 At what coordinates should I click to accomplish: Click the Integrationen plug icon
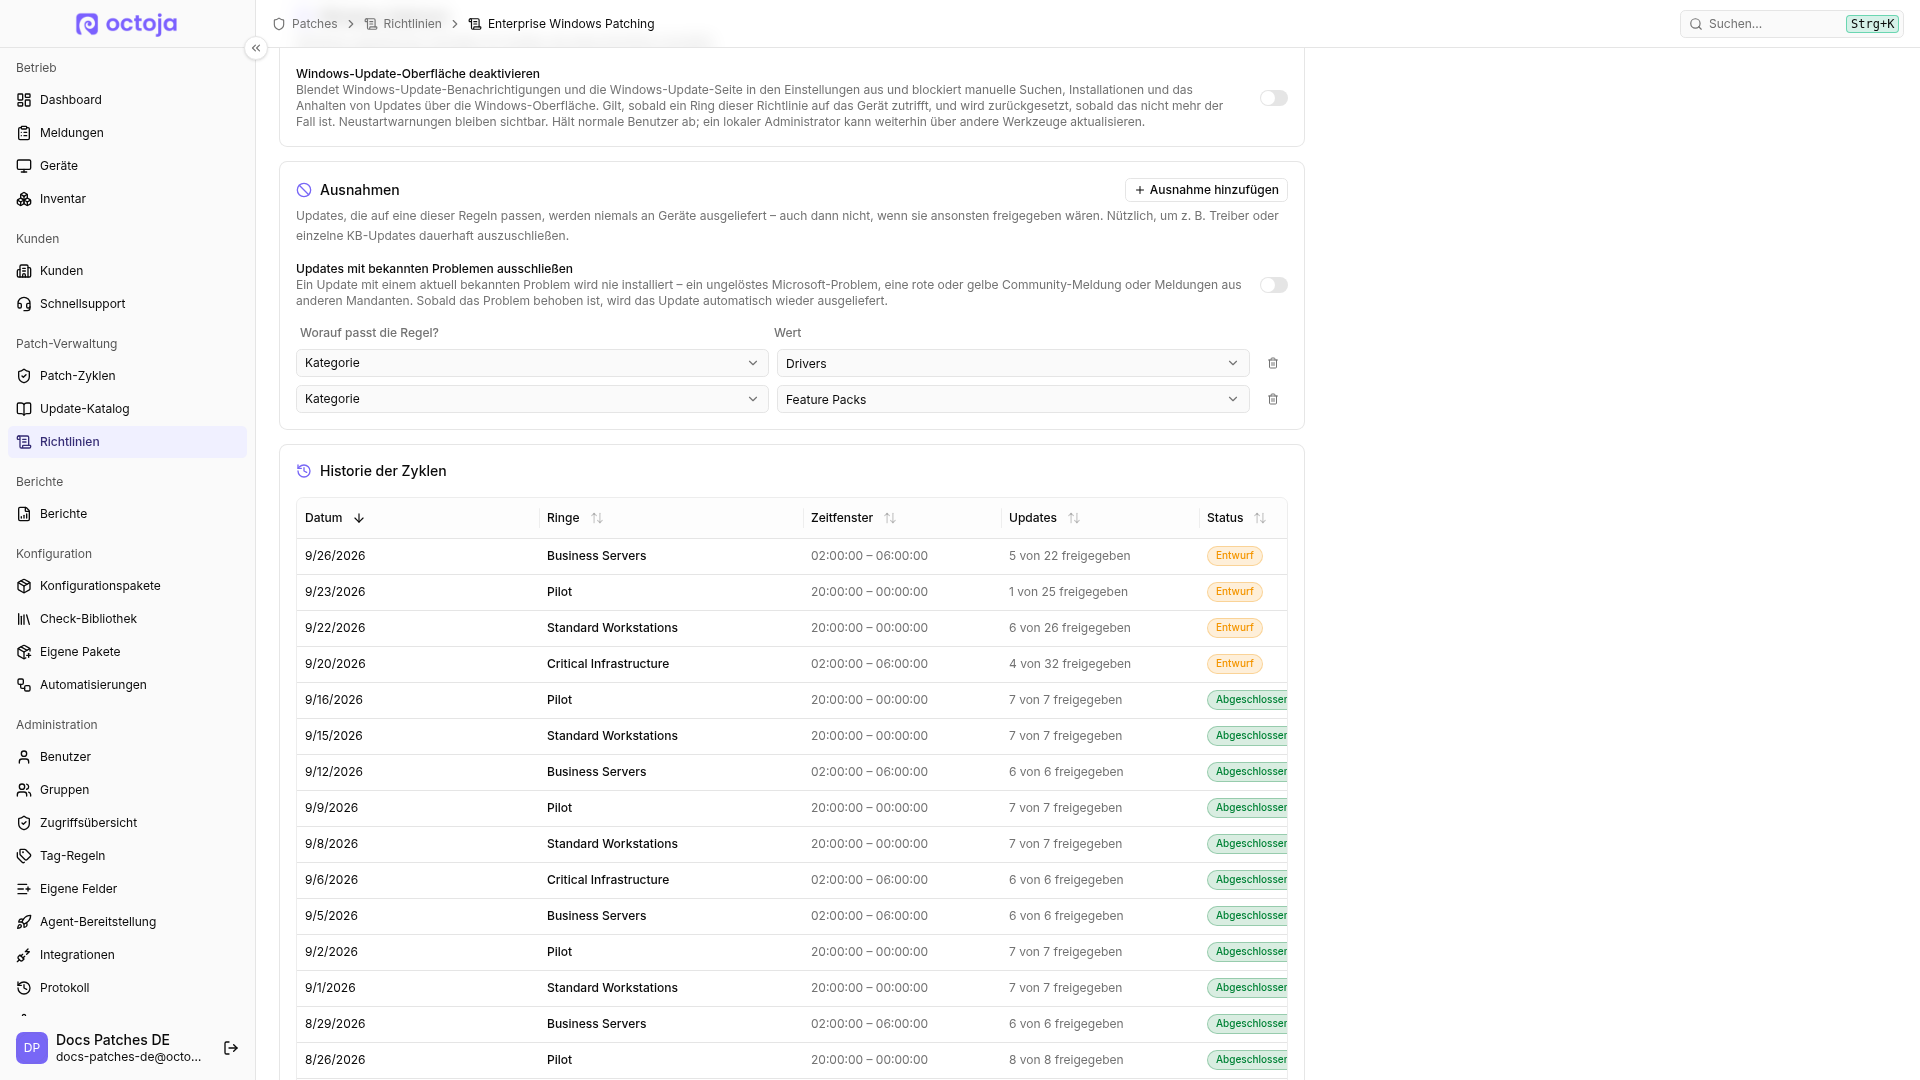[24, 955]
